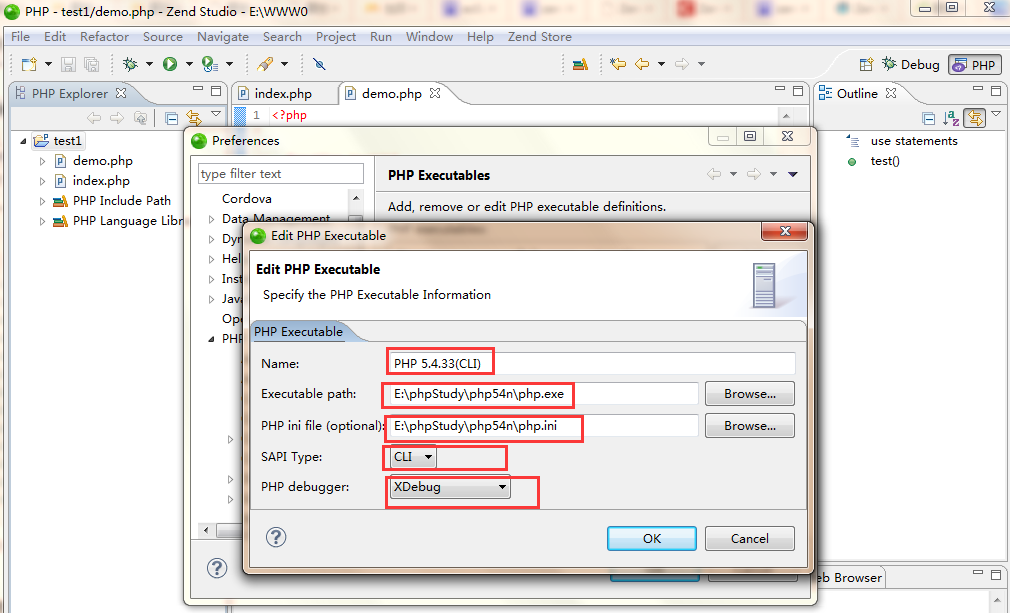Open the New file dropdown arrow

coord(48,64)
